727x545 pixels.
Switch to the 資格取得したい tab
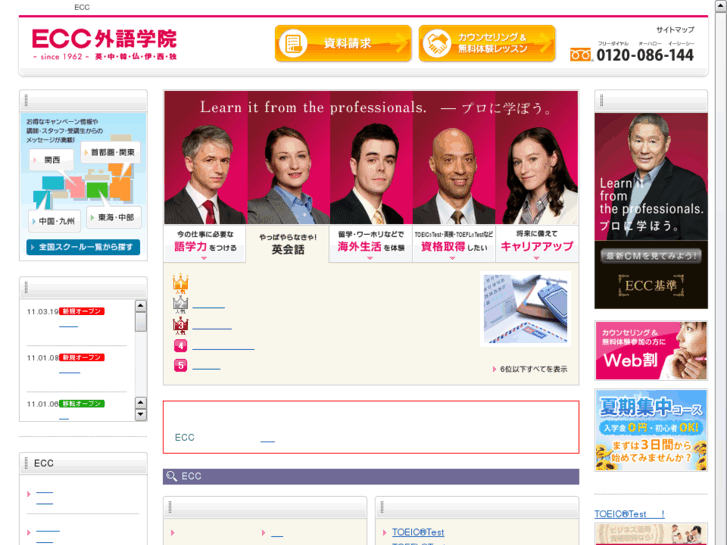[454, 243]
